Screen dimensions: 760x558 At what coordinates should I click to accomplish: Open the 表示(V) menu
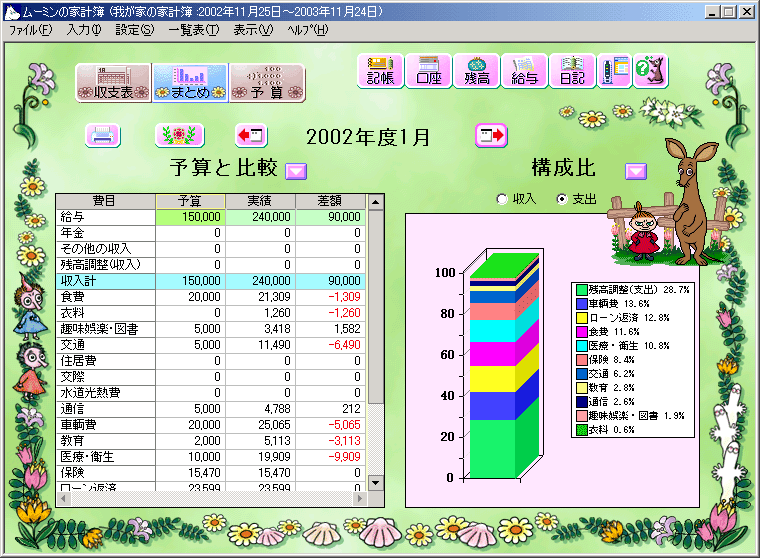[x=253, y=30]
